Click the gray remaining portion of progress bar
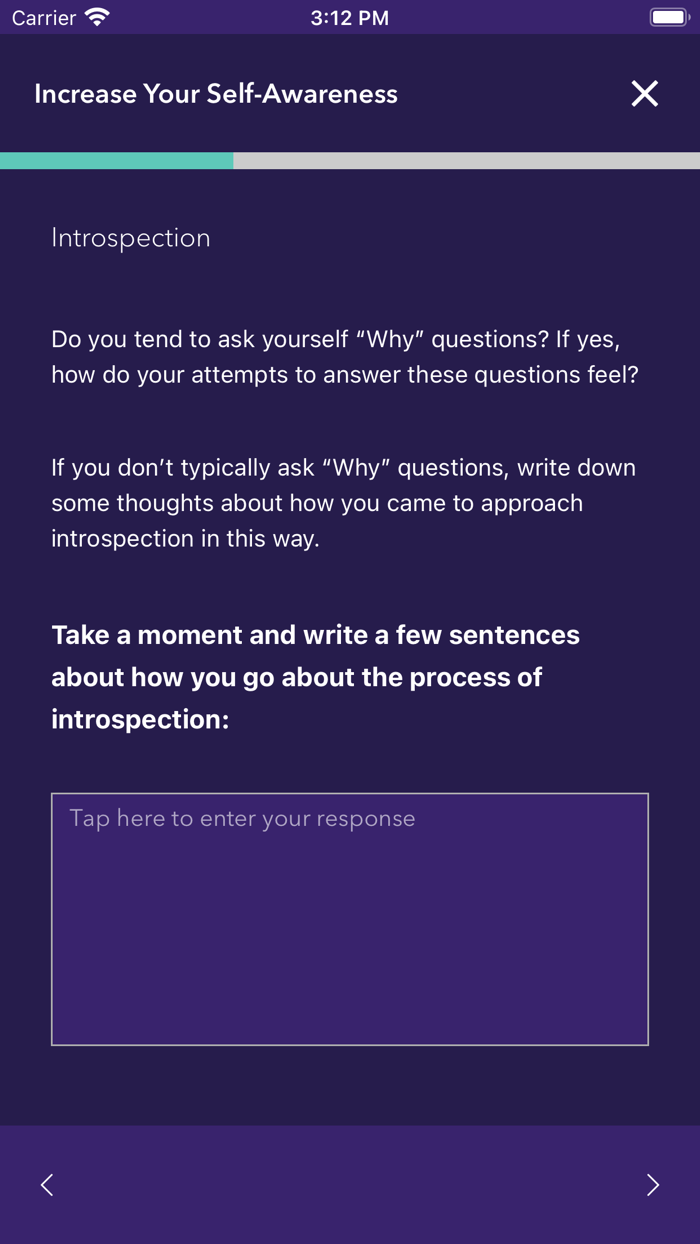This screenshot has height=1244, width=700. (x=466, y=161)
